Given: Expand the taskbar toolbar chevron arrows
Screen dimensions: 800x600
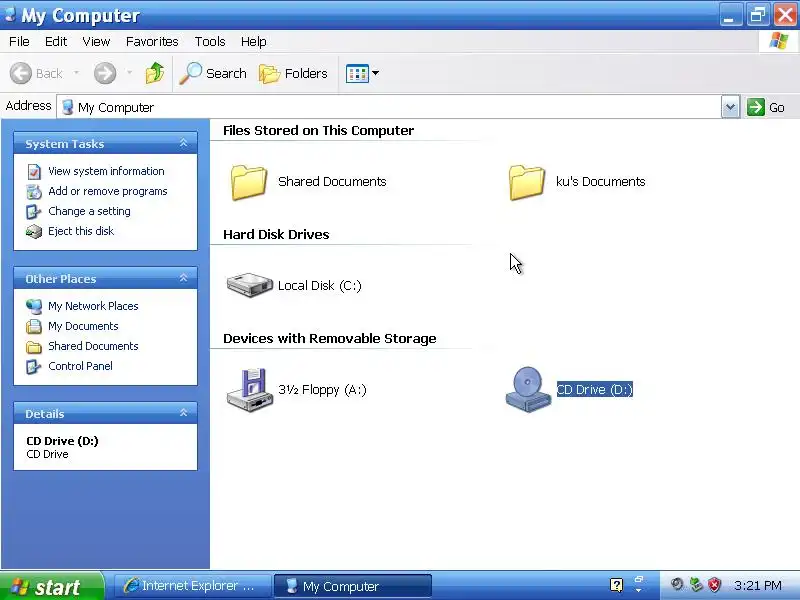Looking at the screenshot, I should pyautogui.click(x=638, y=585).
